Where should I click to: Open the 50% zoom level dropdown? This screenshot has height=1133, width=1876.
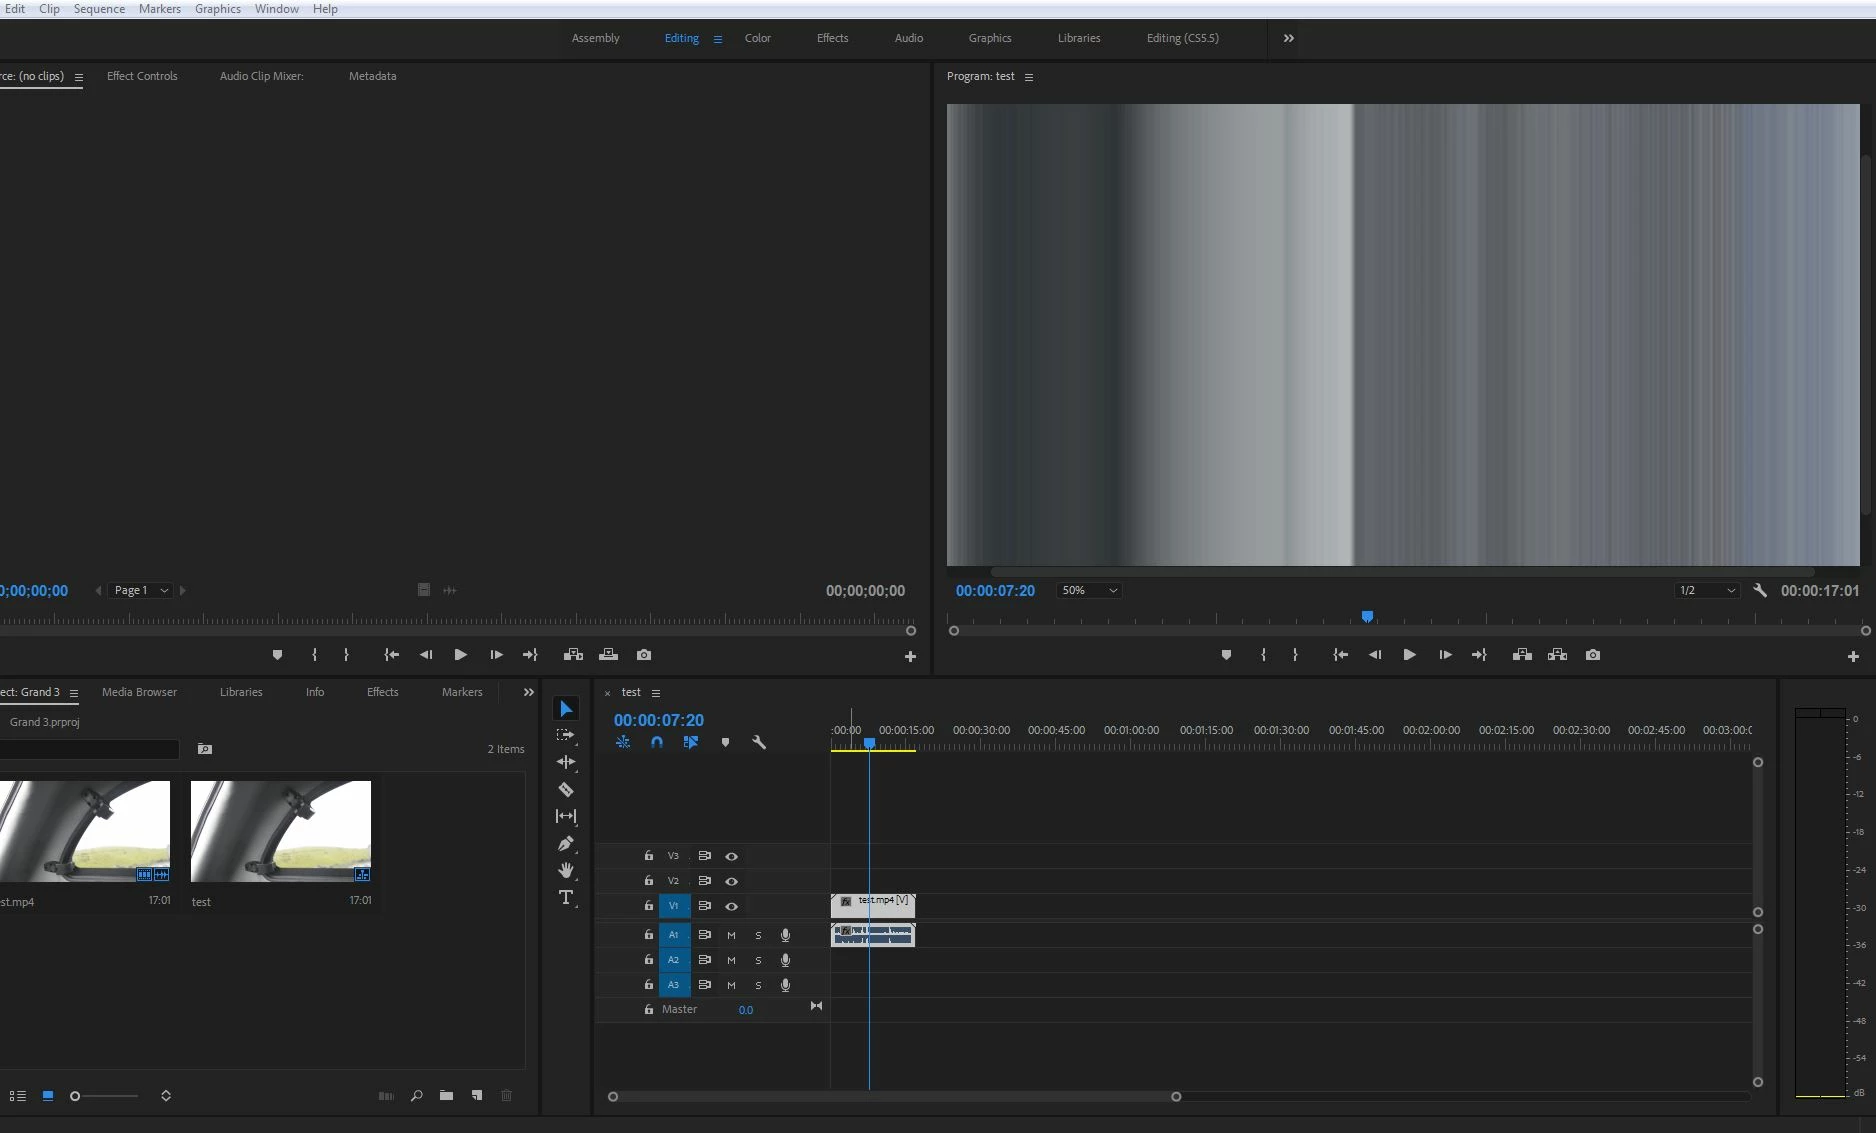tap(1090, 590)
